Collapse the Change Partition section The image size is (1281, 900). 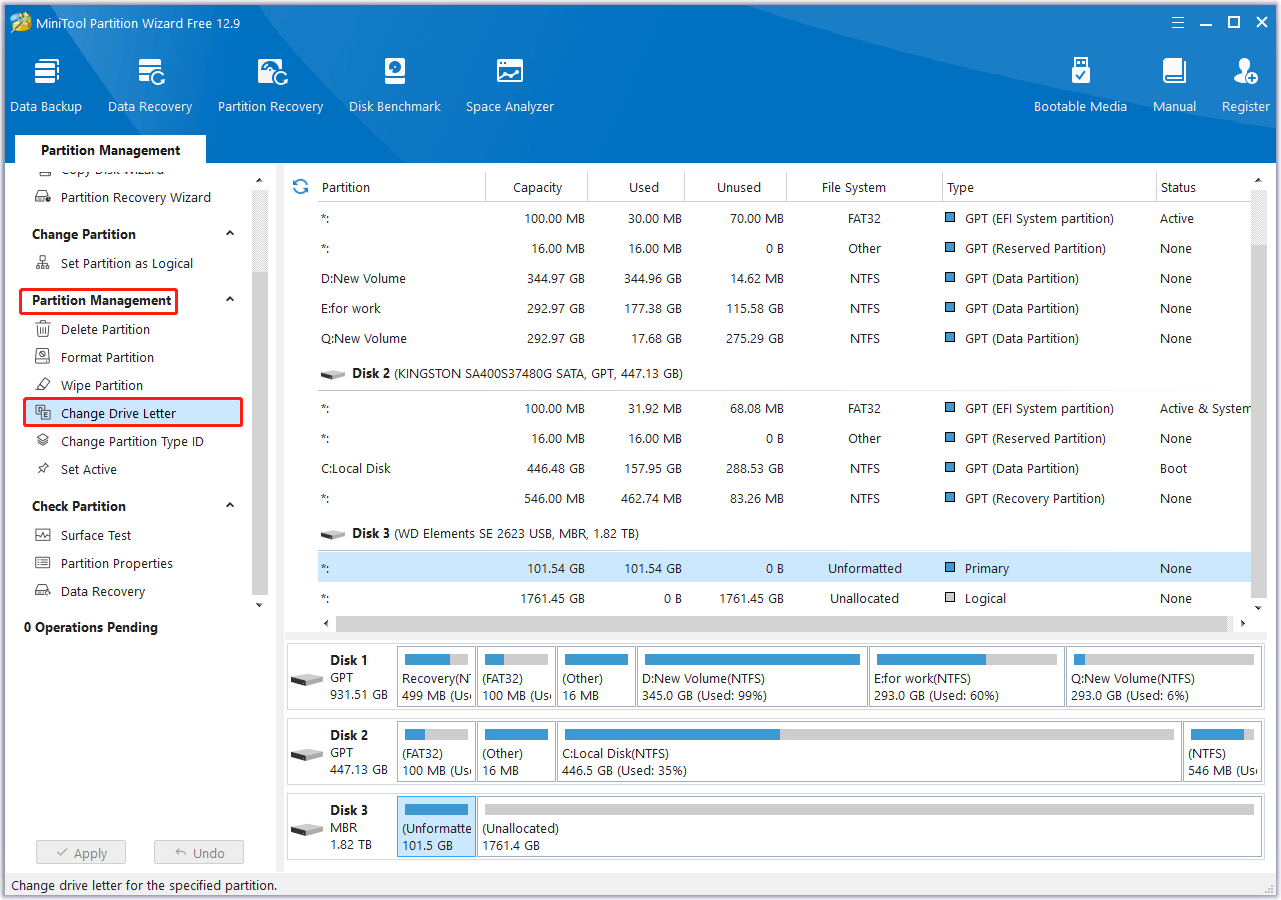[230, 234]
